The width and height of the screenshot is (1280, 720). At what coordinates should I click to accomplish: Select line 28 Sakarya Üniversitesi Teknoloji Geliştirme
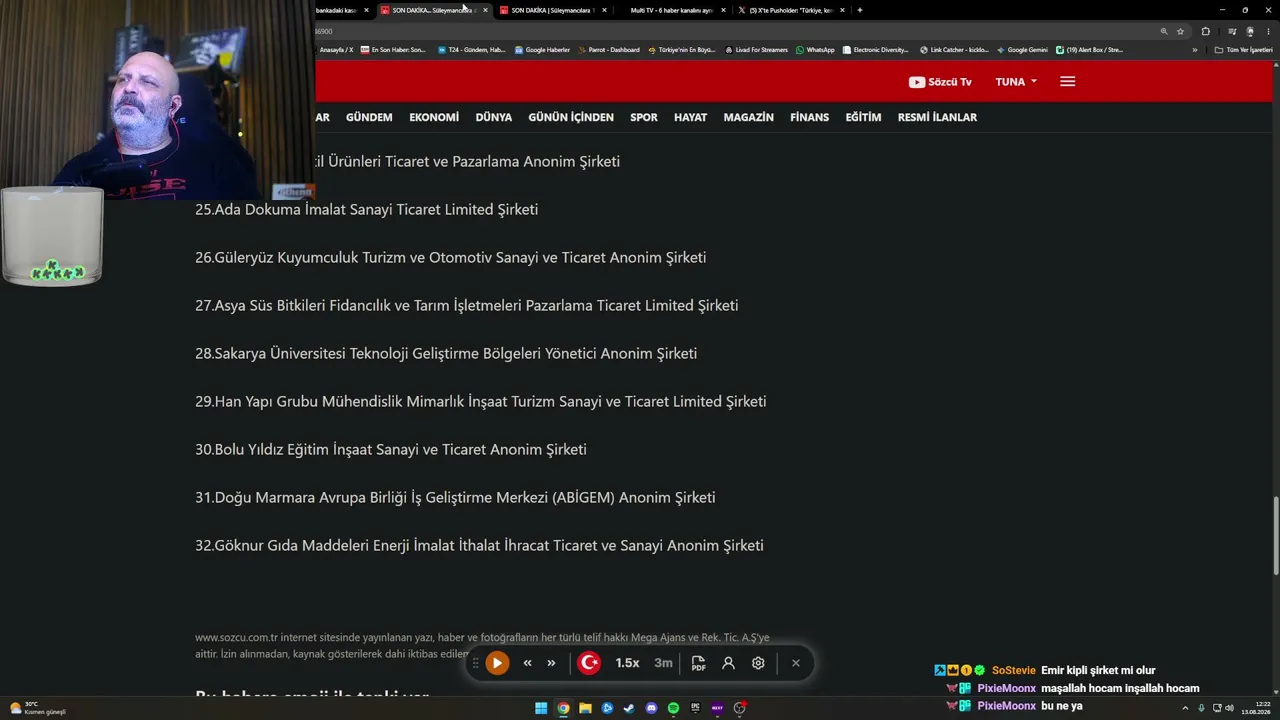(446, 353)
